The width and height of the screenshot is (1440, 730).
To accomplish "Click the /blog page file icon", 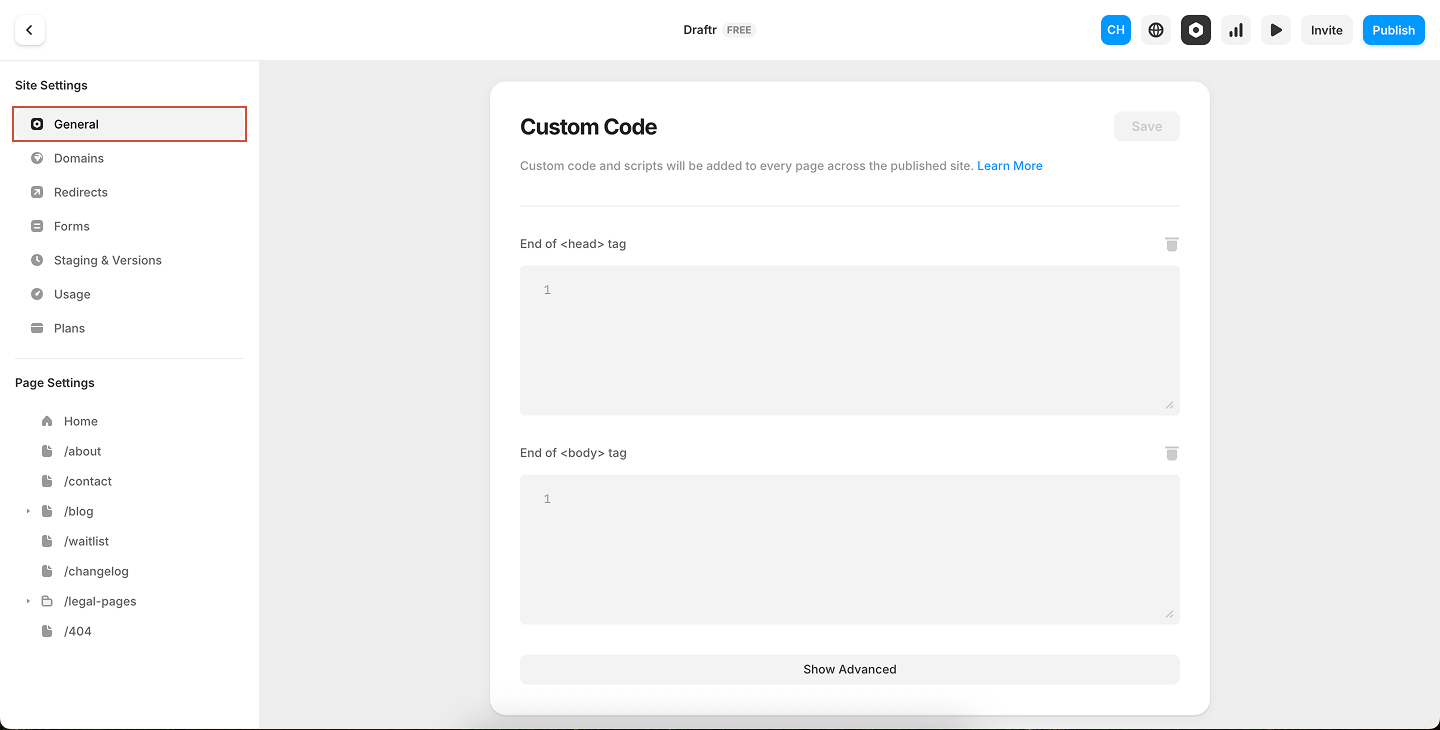I will [x=47, y=511].
